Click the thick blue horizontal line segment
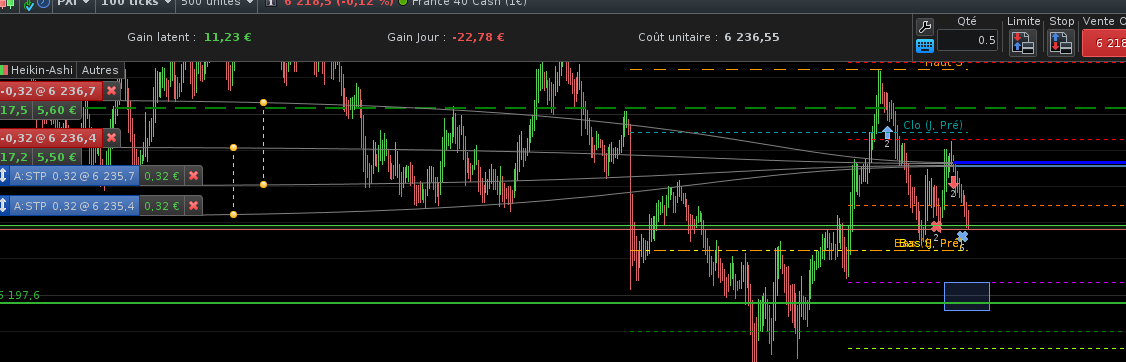 click(1039, 163)
